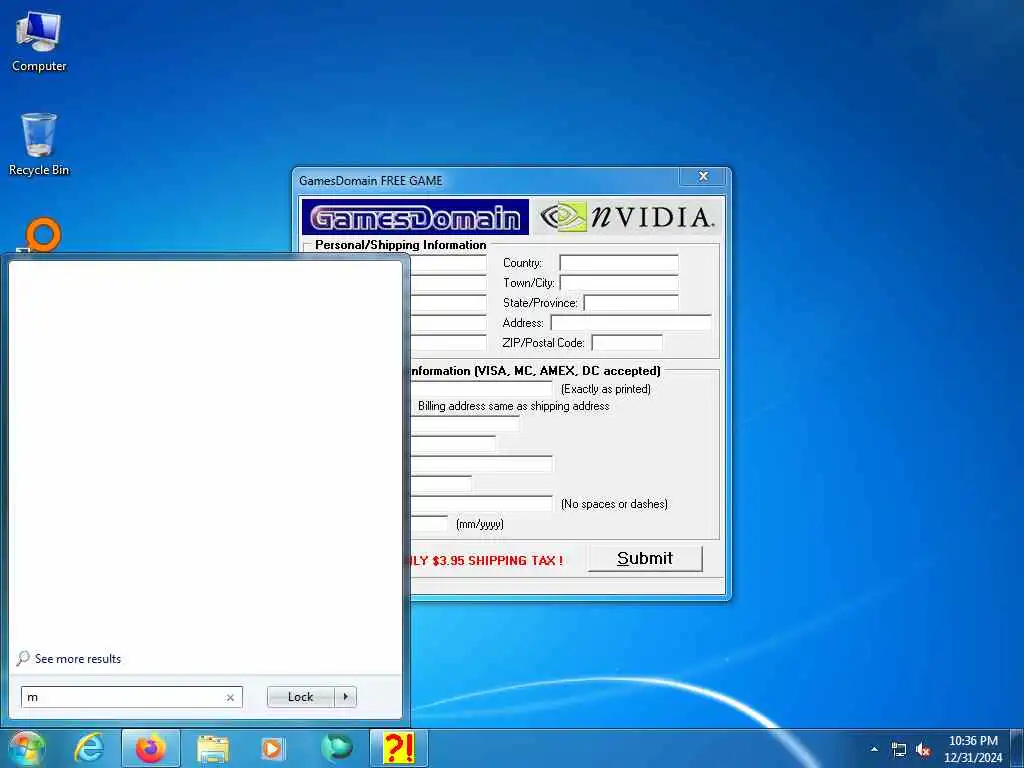1024x768 pixels.
Task: Click the green-blue globe taskbar icon
Action: click(x=336, y=748)
